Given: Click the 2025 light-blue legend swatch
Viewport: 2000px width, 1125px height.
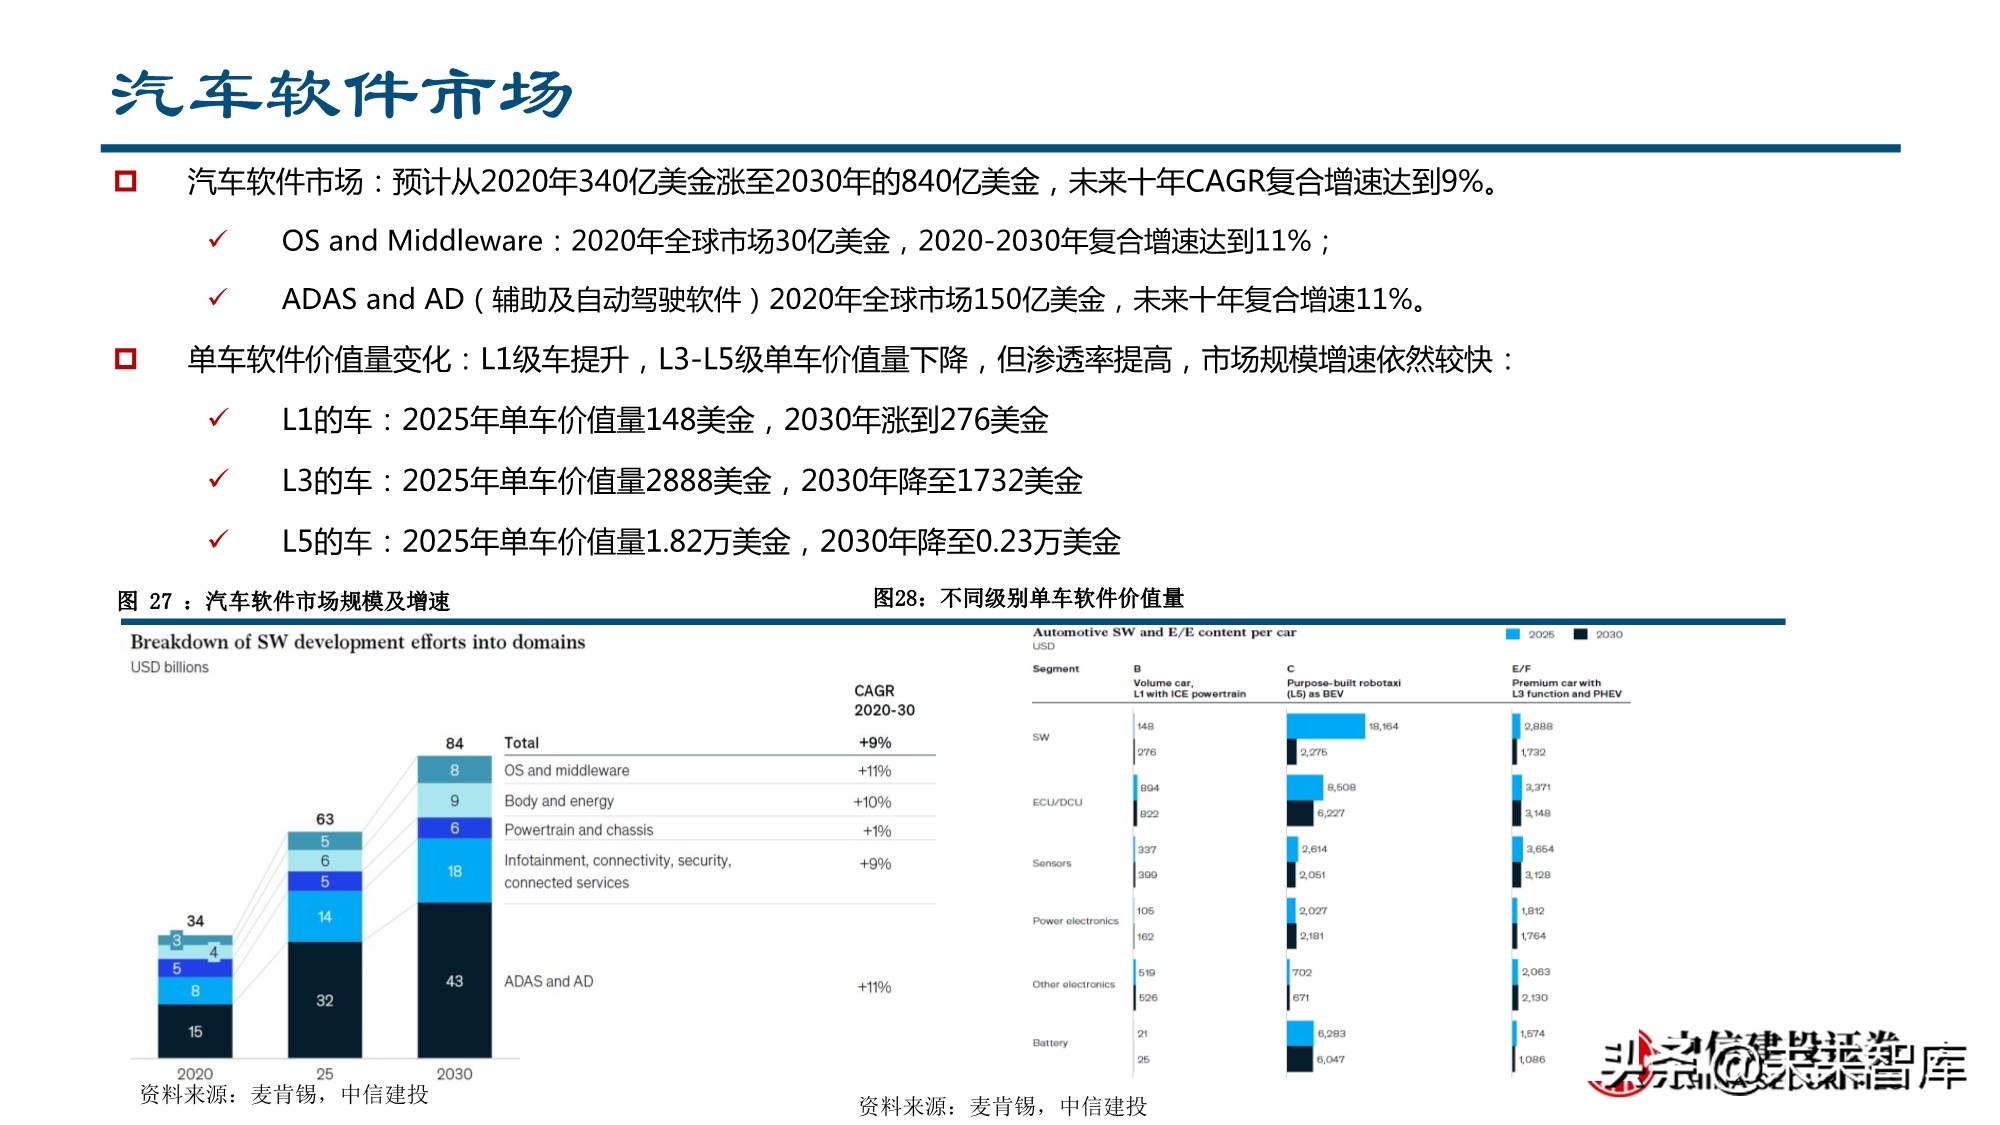Looking at the screenshot, I should point(1513,634).
